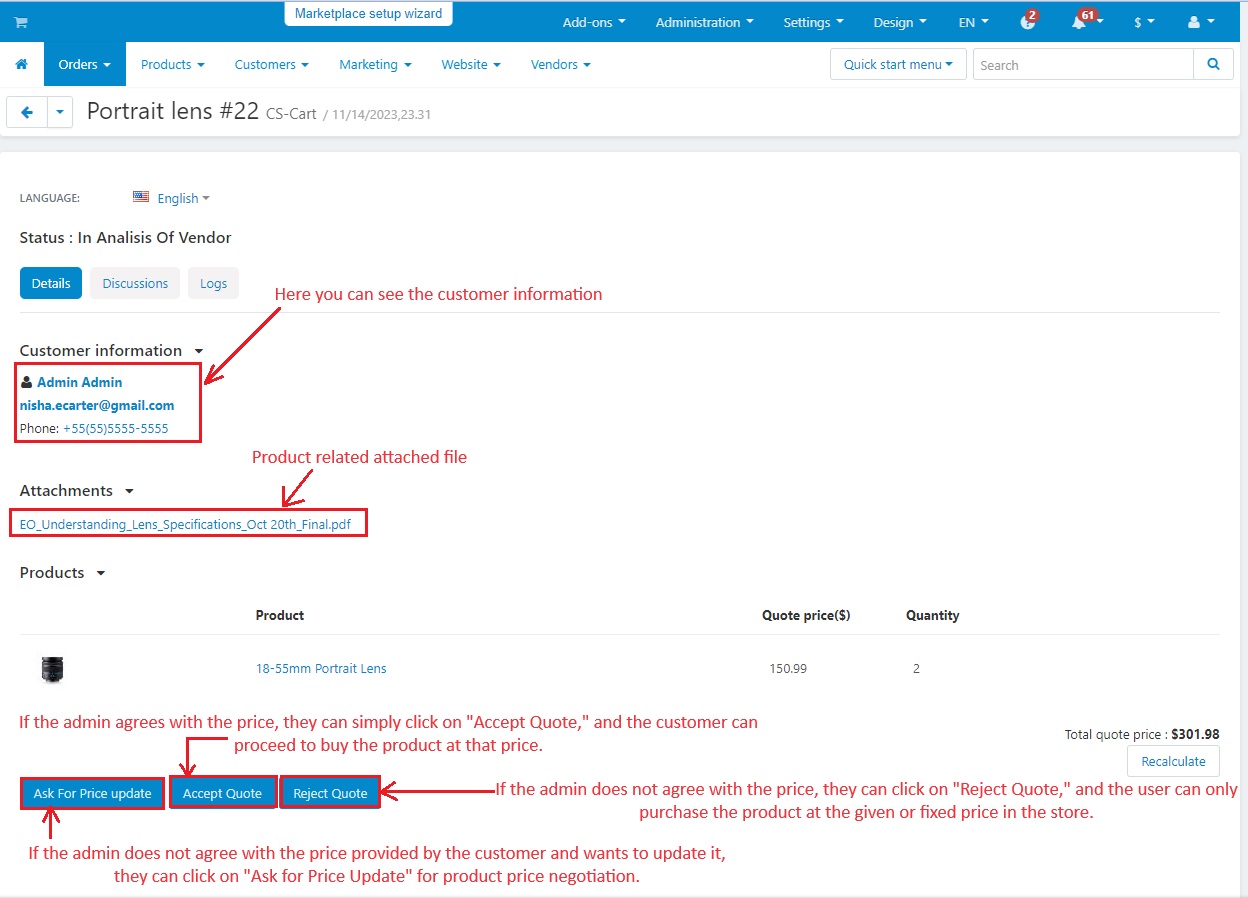Switch to the Logs tab
The image size is (1248, 898).
213,283
